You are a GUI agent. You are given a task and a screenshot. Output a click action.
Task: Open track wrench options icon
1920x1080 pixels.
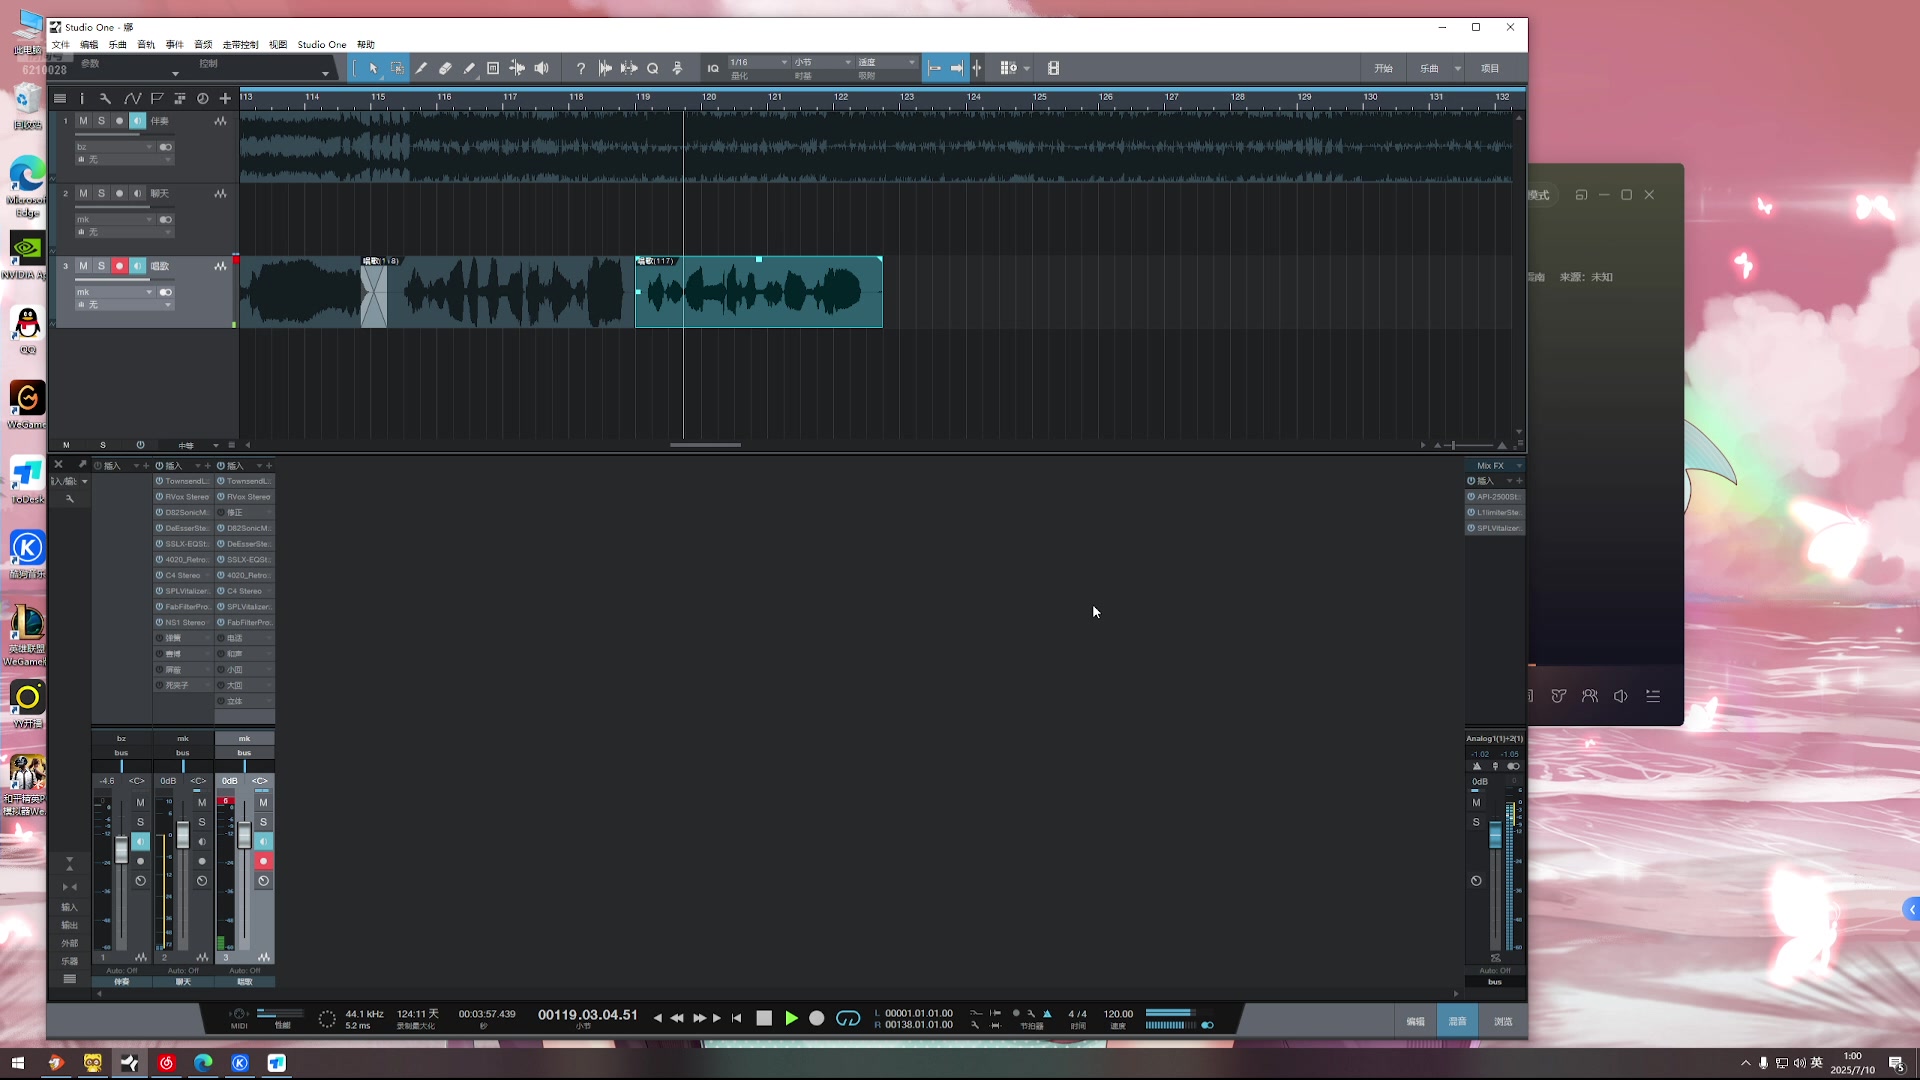[105, 98]
